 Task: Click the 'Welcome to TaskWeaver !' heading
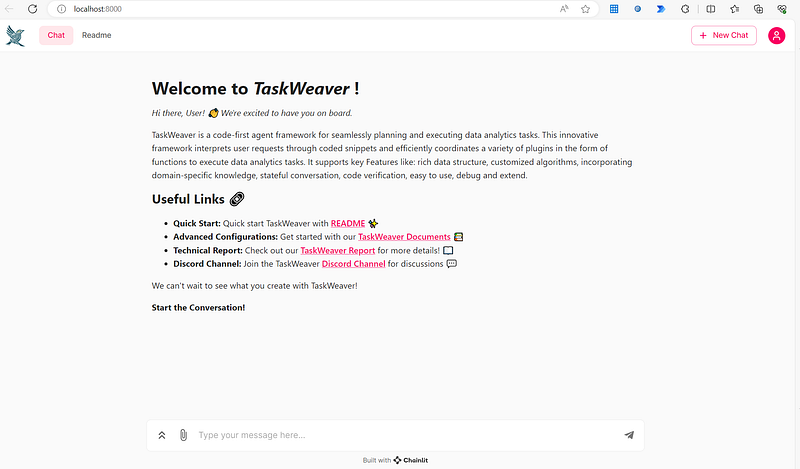(256, 89)
